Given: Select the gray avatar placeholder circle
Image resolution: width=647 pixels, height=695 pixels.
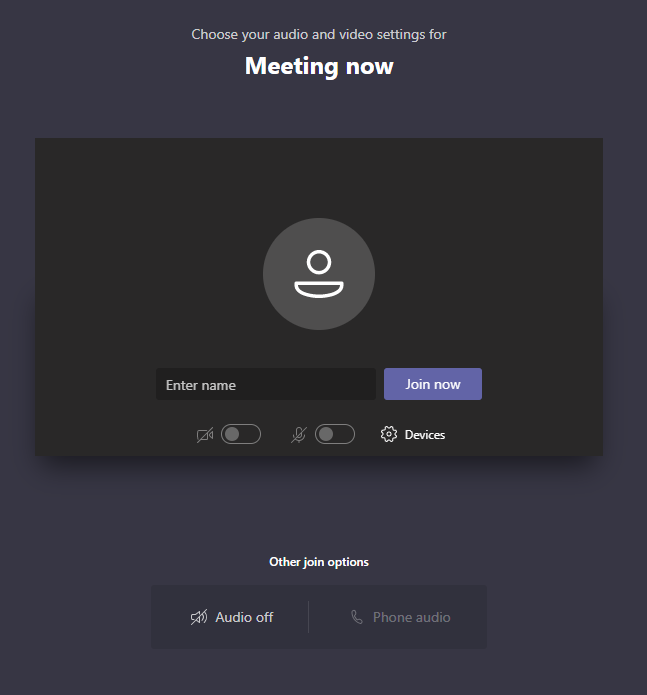Looking at the screenshot, I should tap(319, 274).
